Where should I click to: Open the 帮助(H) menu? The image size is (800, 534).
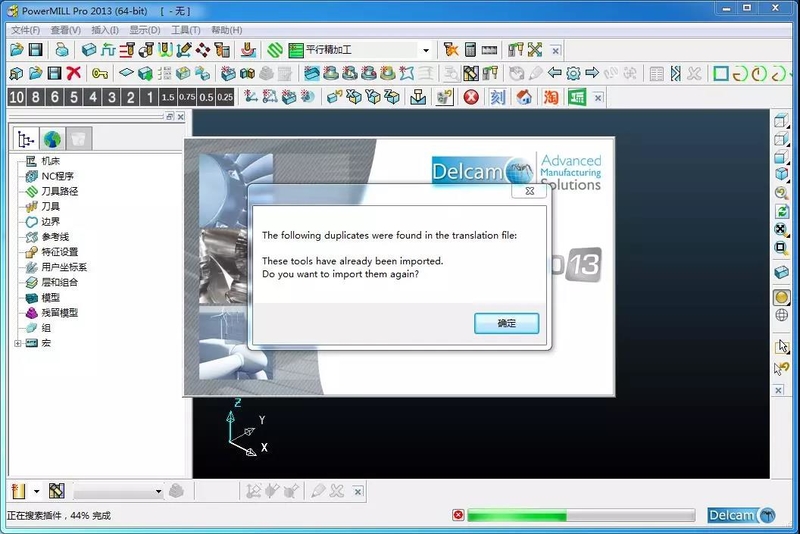coord(227,30)
